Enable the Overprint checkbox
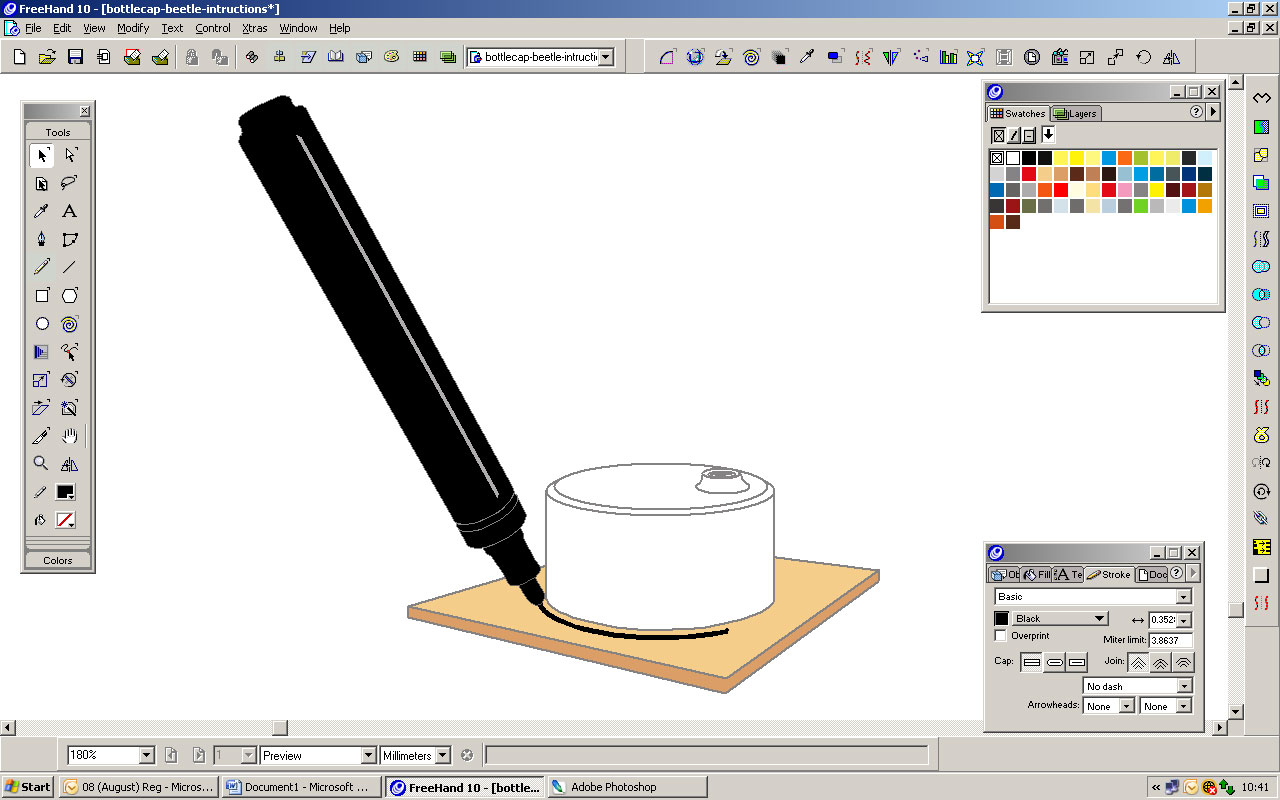This screenshot has width=1280, height=800. point(1000,636)
